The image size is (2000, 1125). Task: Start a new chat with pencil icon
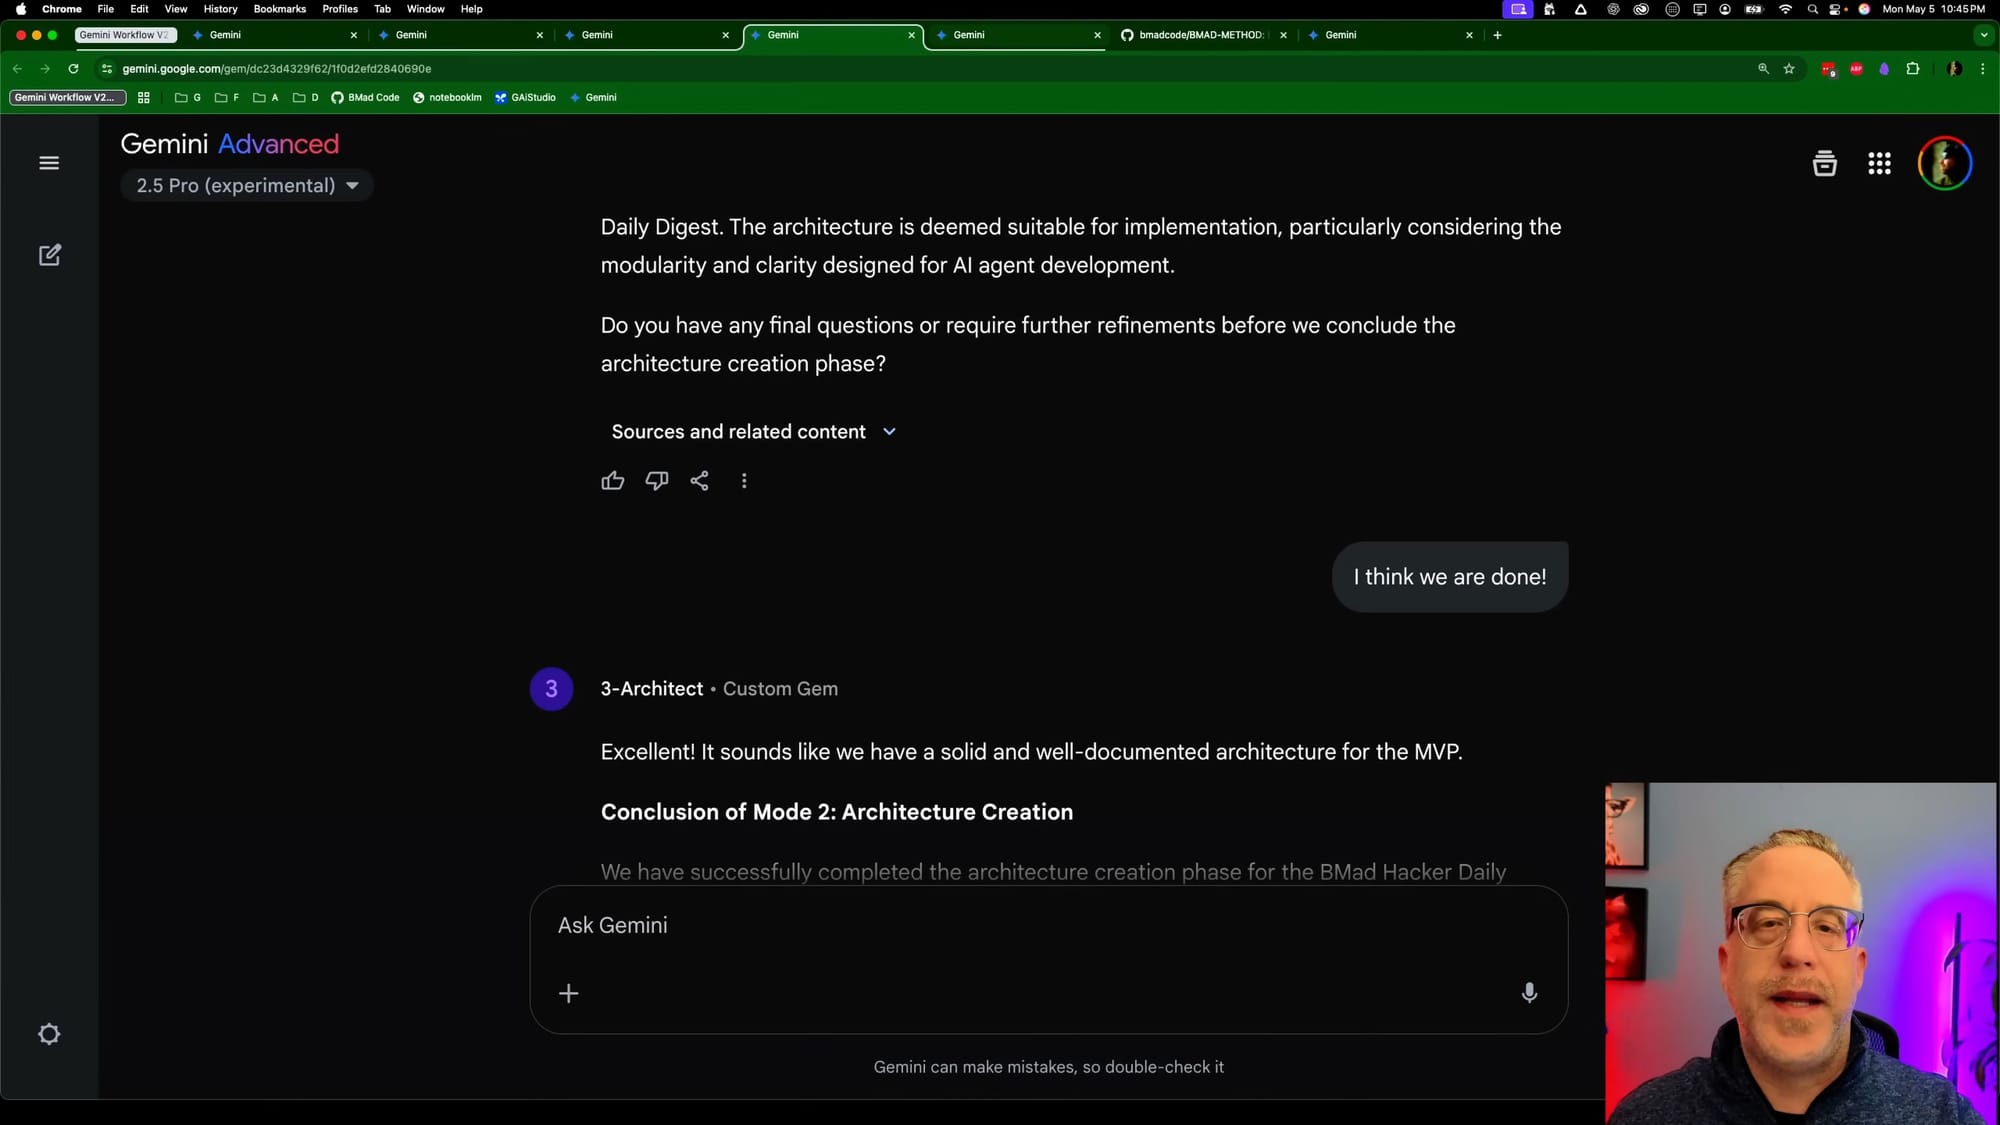(49, 255)
